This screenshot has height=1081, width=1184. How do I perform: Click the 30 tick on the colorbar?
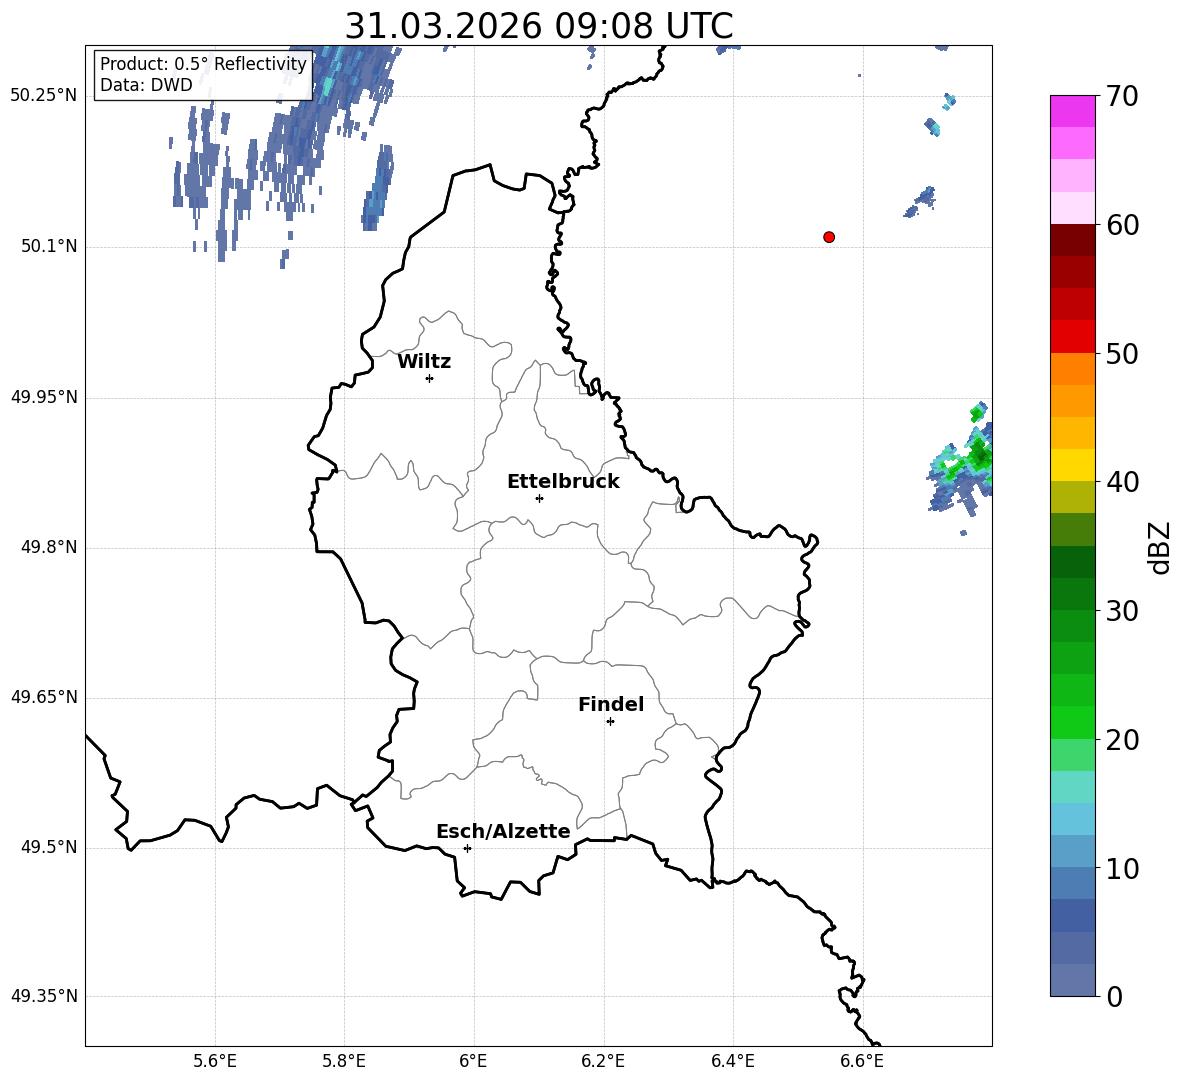pyautogui.click(x=1122, y=611)
